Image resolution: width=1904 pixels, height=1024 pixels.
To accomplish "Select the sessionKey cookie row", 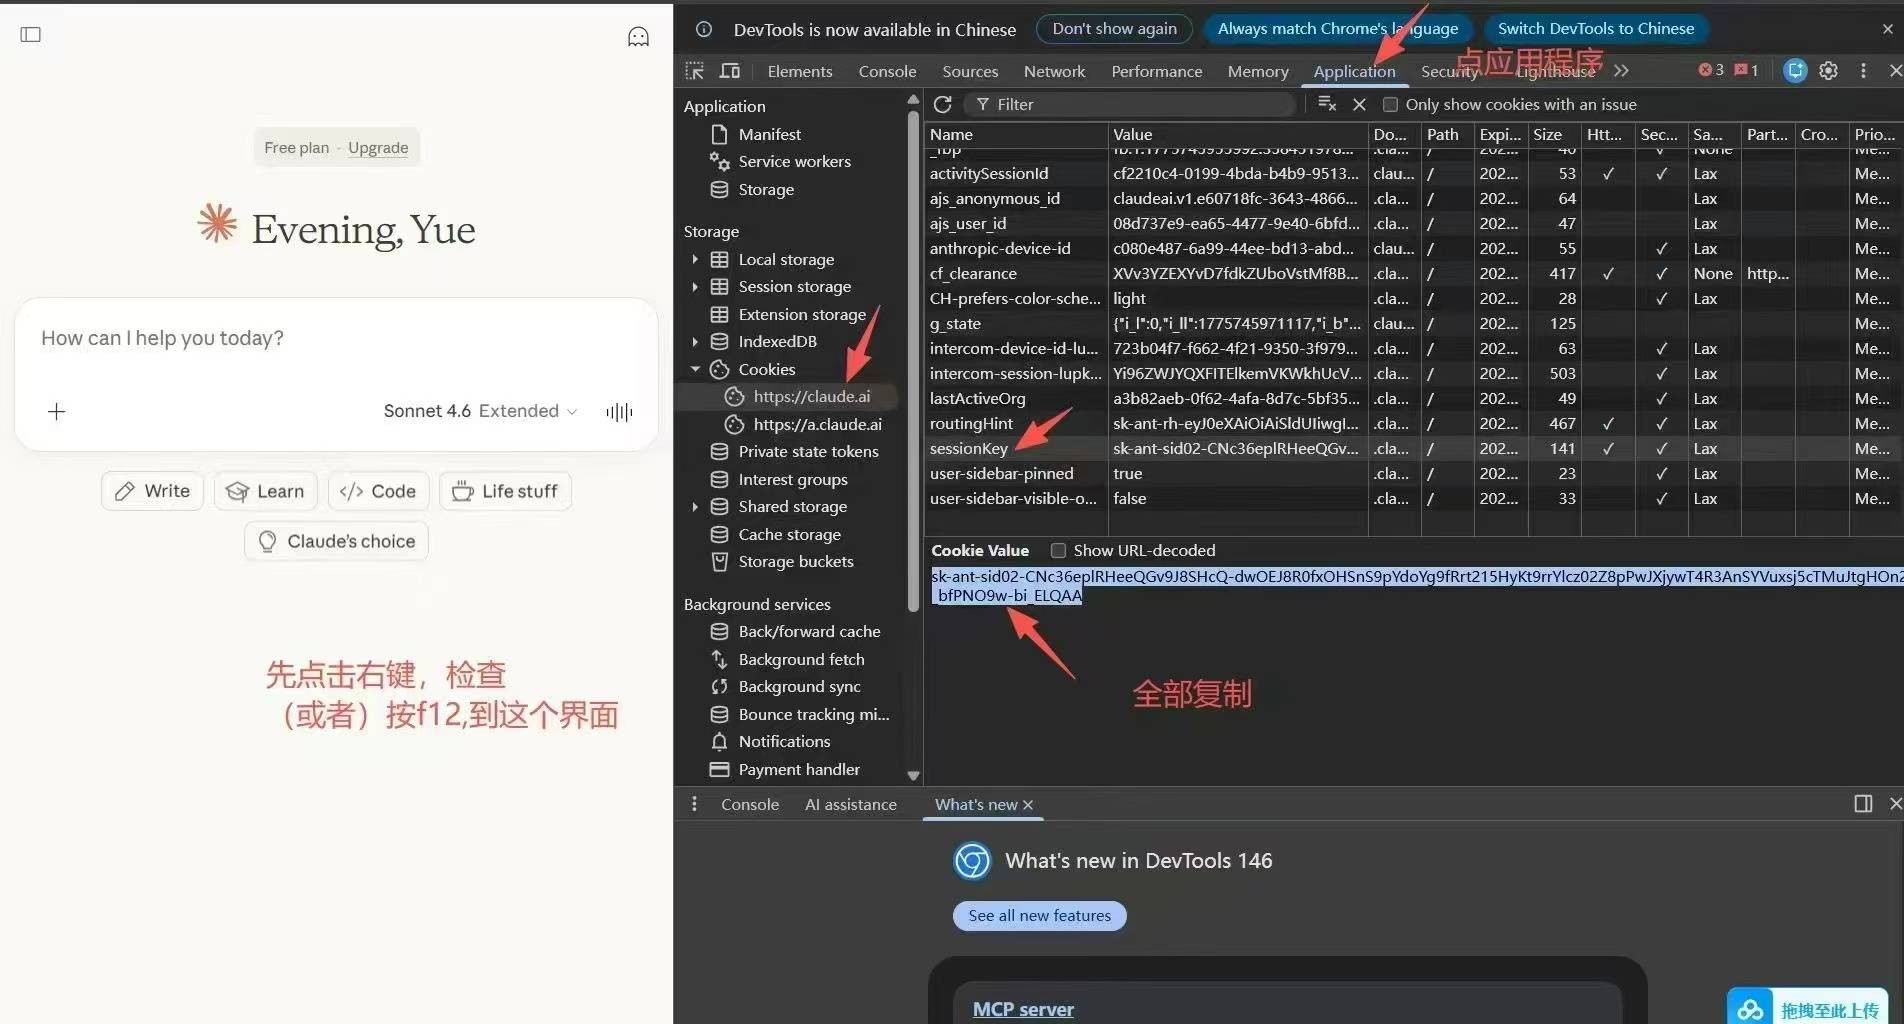I will [x=1413, y=448].
